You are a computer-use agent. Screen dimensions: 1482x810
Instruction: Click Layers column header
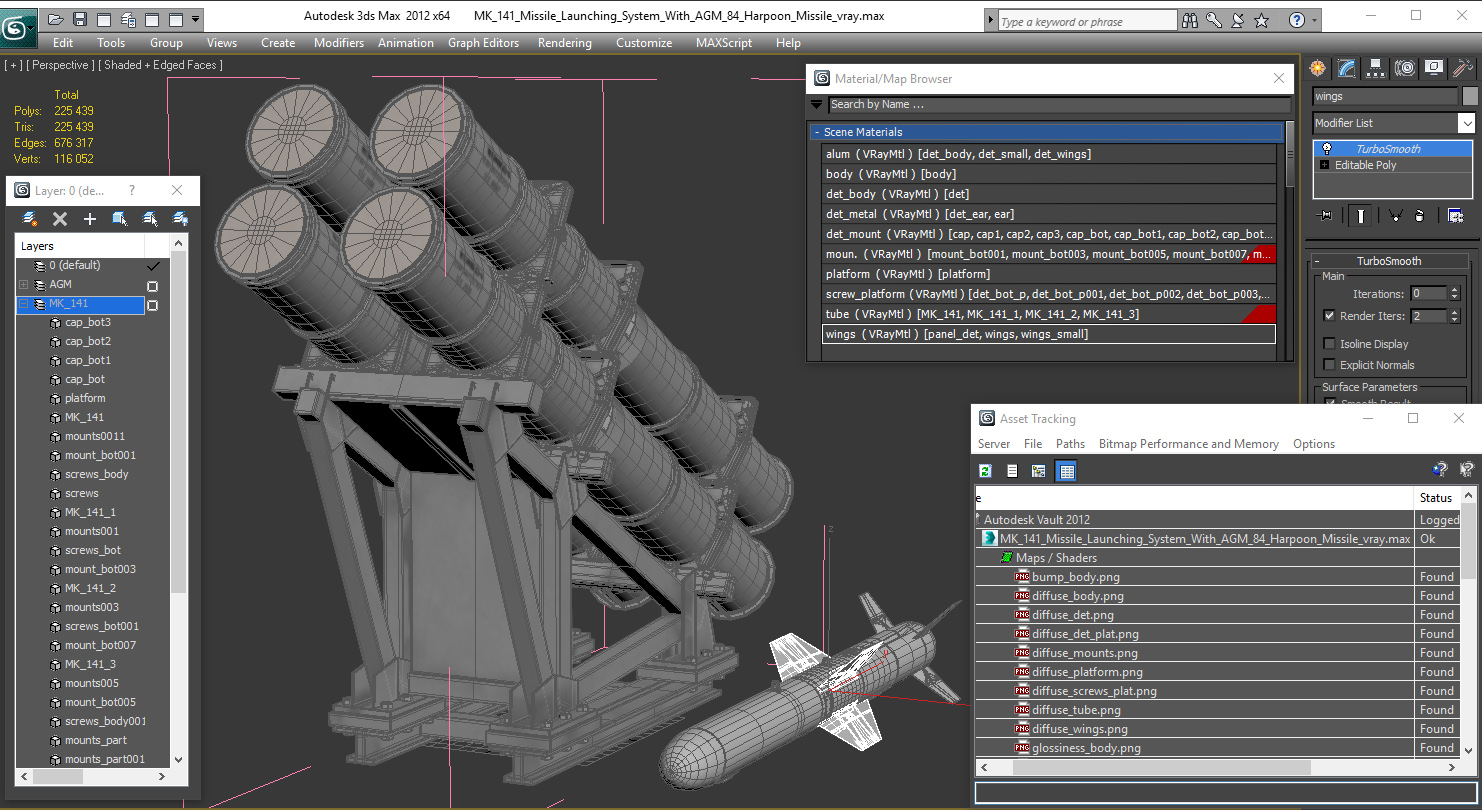click(80, 246)
